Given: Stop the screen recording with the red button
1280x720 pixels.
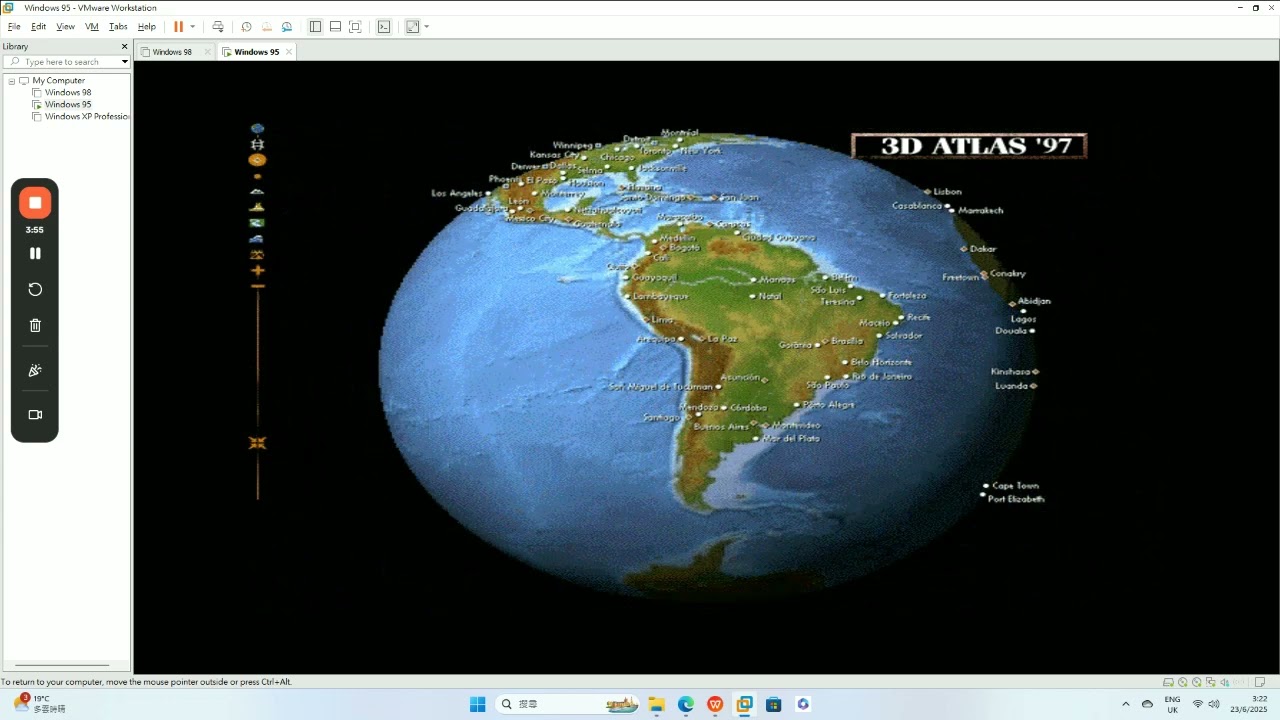Looking at the screenshot, I should click(x=35, y=203).
